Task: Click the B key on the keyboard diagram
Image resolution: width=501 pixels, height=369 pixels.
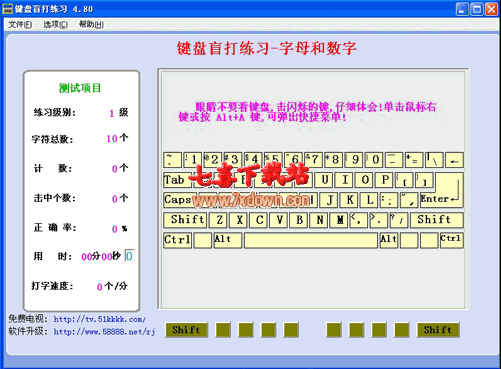Action: (x=299, y=220)
